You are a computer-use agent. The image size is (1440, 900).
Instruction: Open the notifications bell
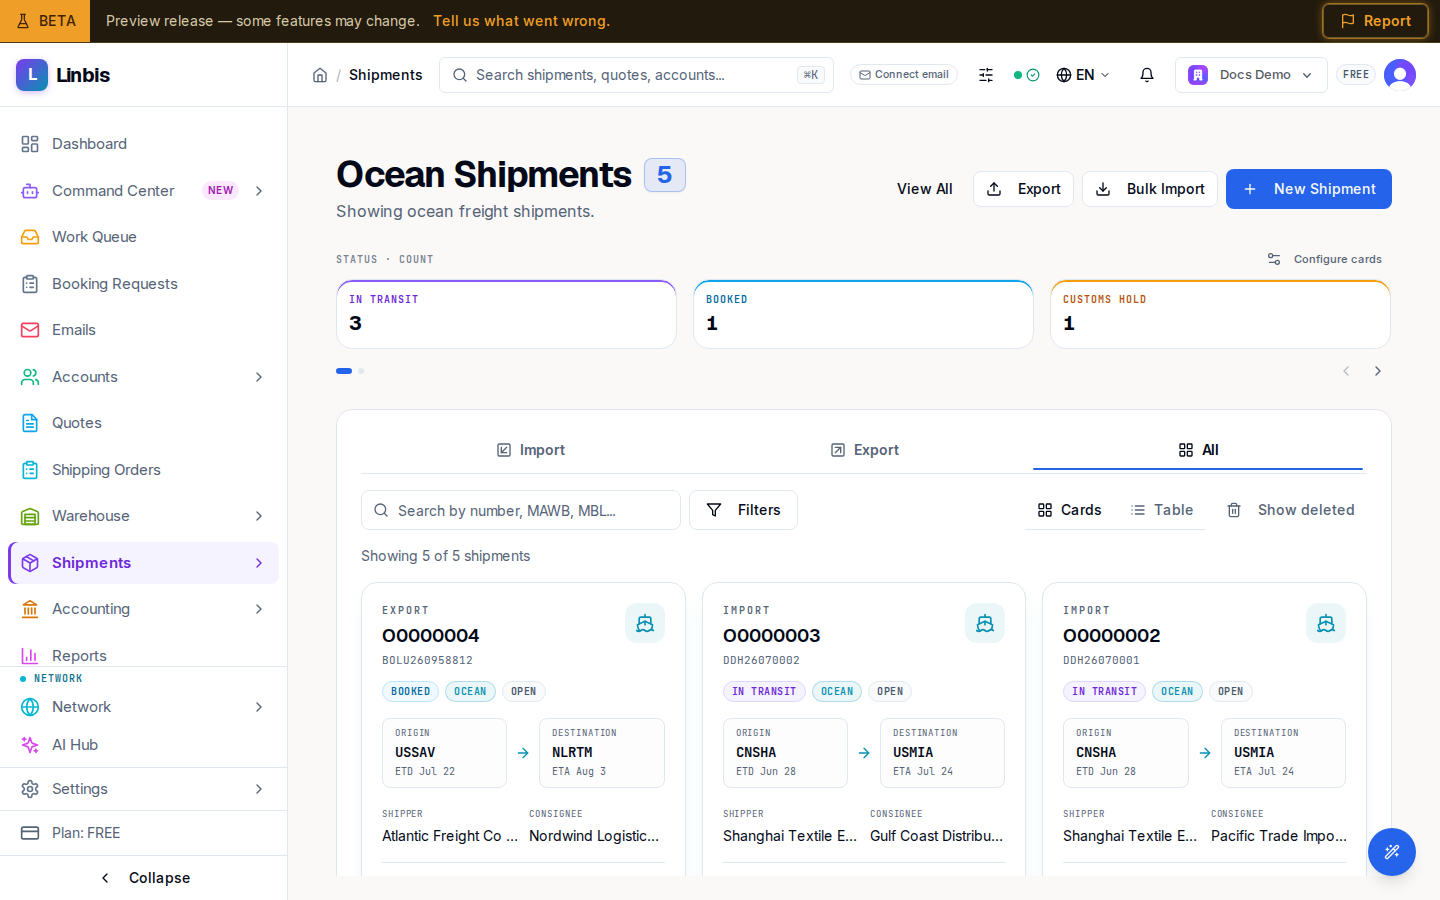1147,75
